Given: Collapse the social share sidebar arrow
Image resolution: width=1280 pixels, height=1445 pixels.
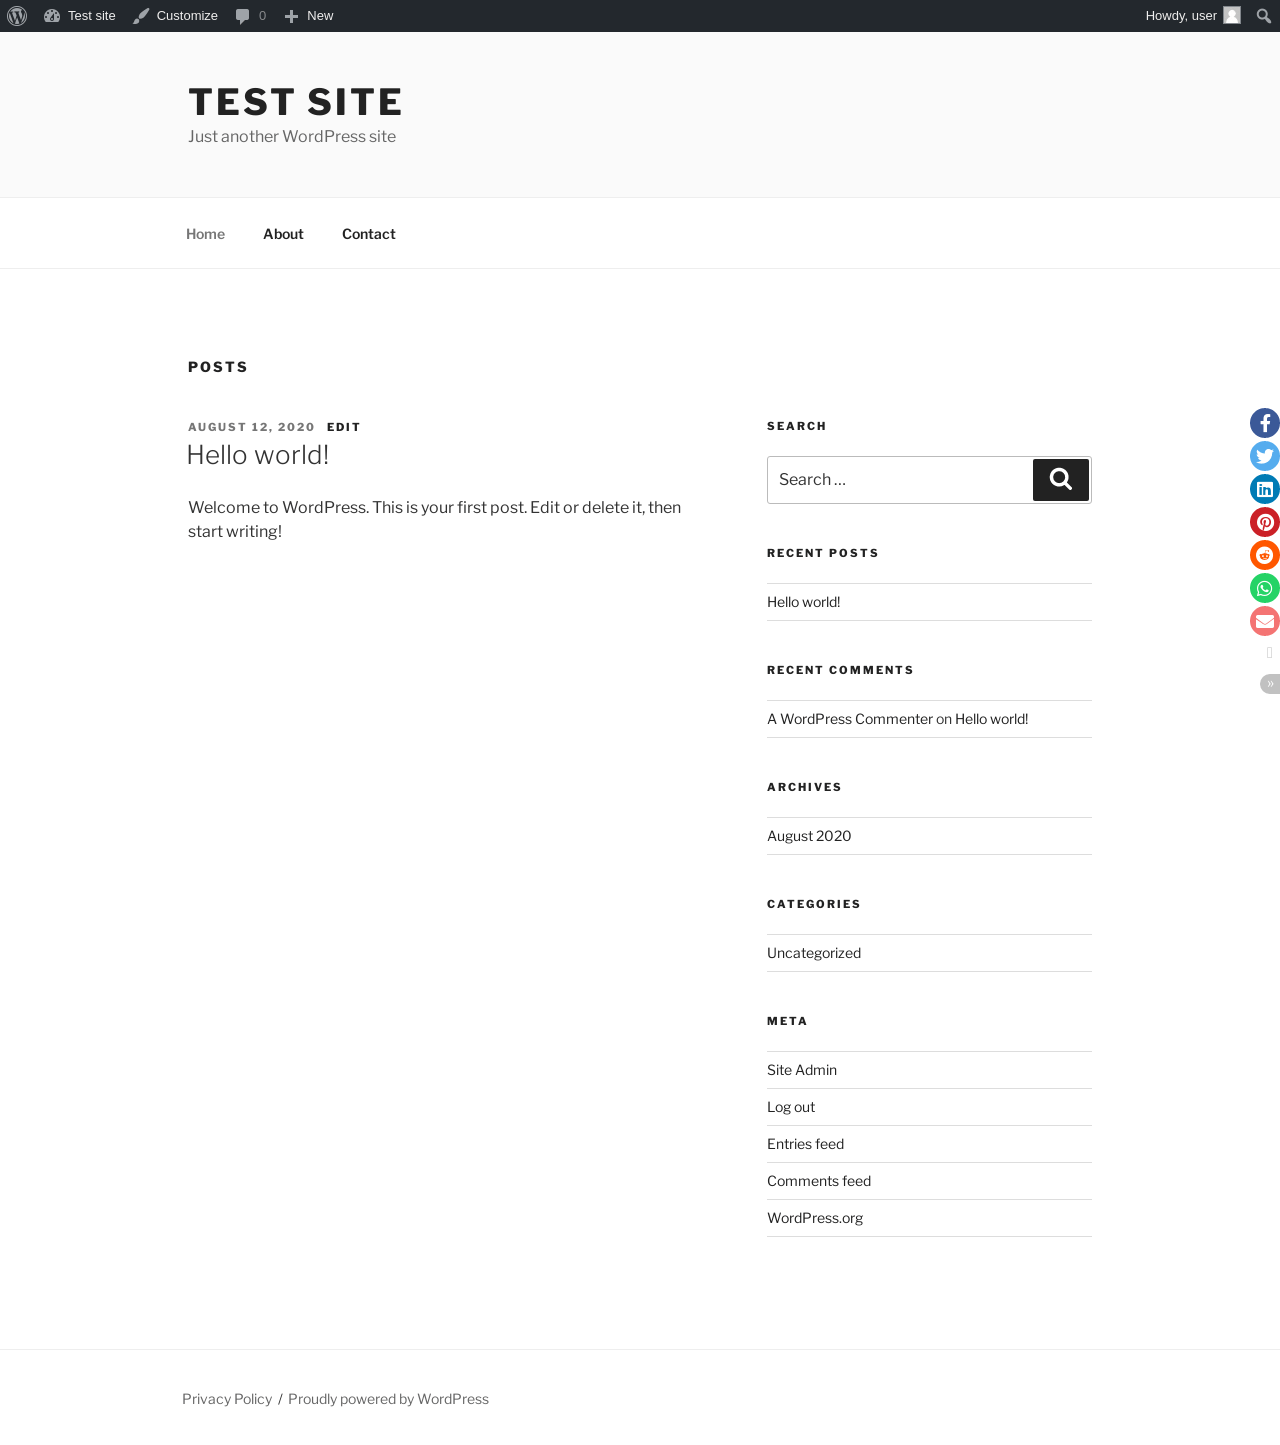Looking at the screenshot, I should [x=1270, y=684].
